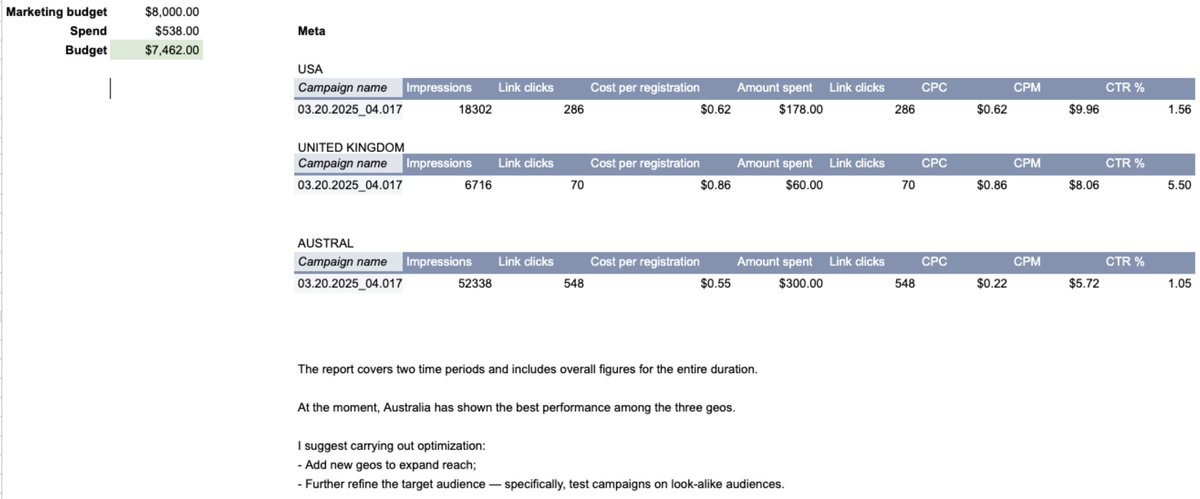Select USA cost per registration $0.62

(x=716, y=109)
